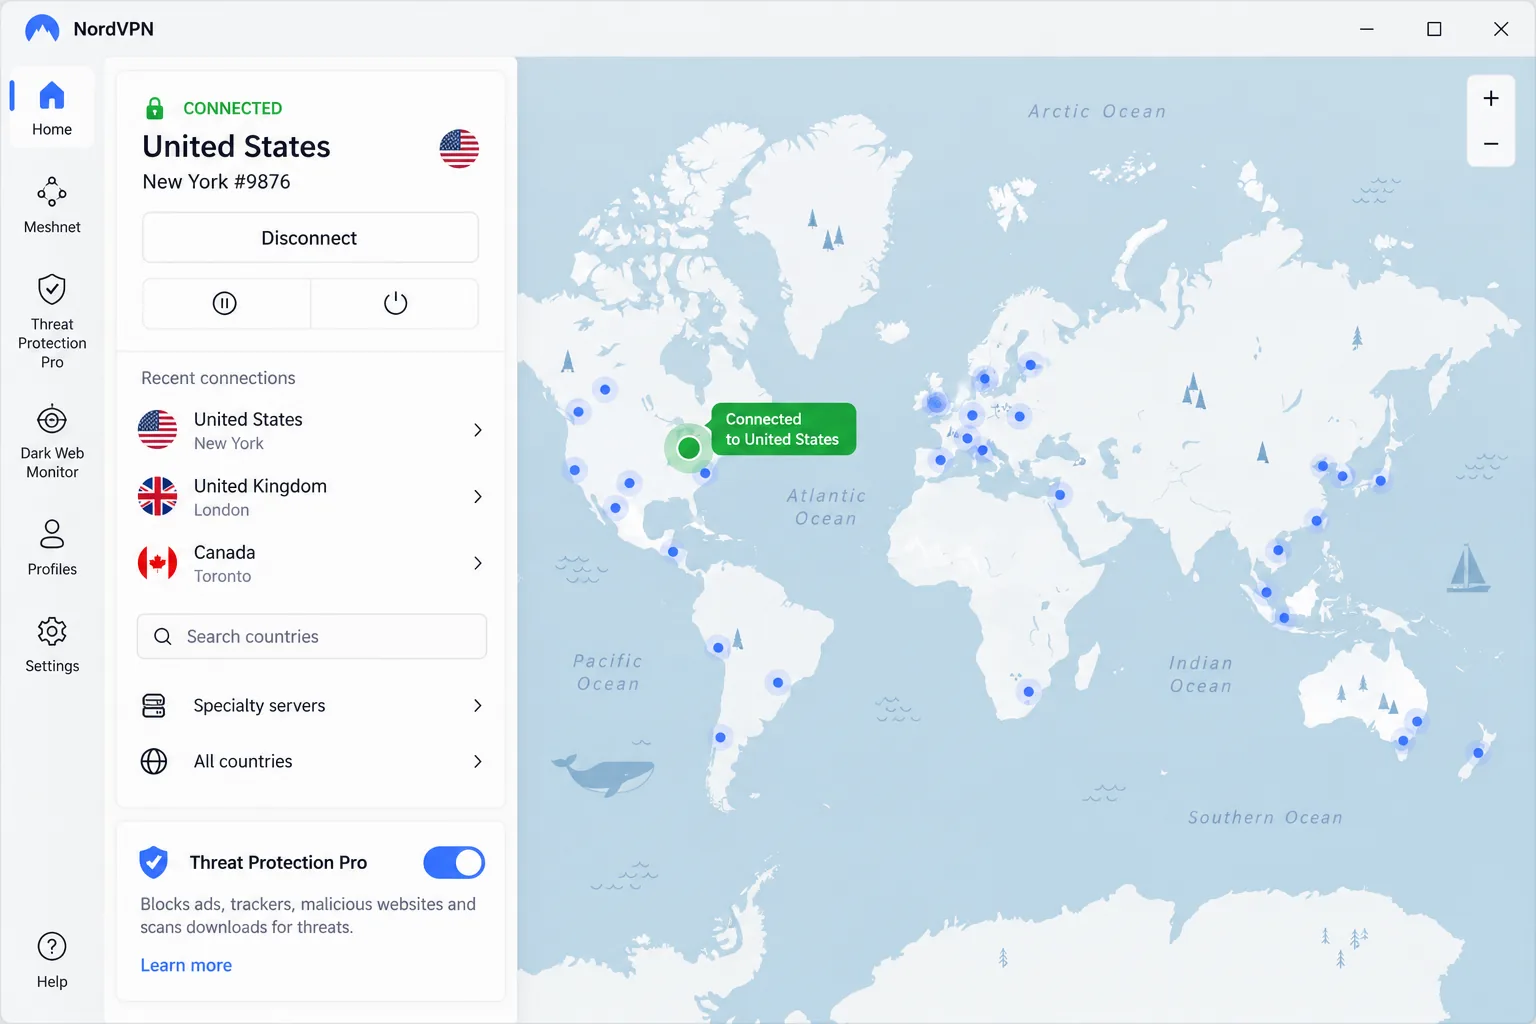
Task: Open the Settings gear in sidebar
Action: pyautogui.click(x=52, y=645)
